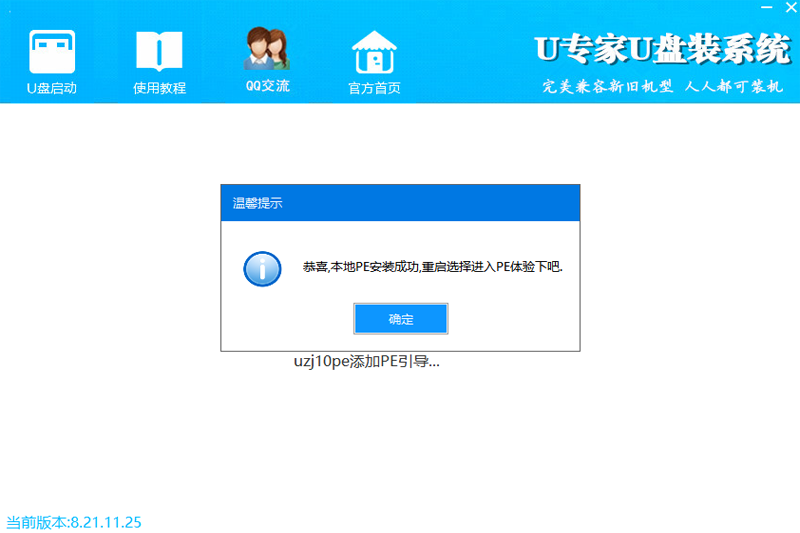The width and height of the screenshot is (800, 533).
Task: Choose the QQ交流 text label
Action: point(267,86)
